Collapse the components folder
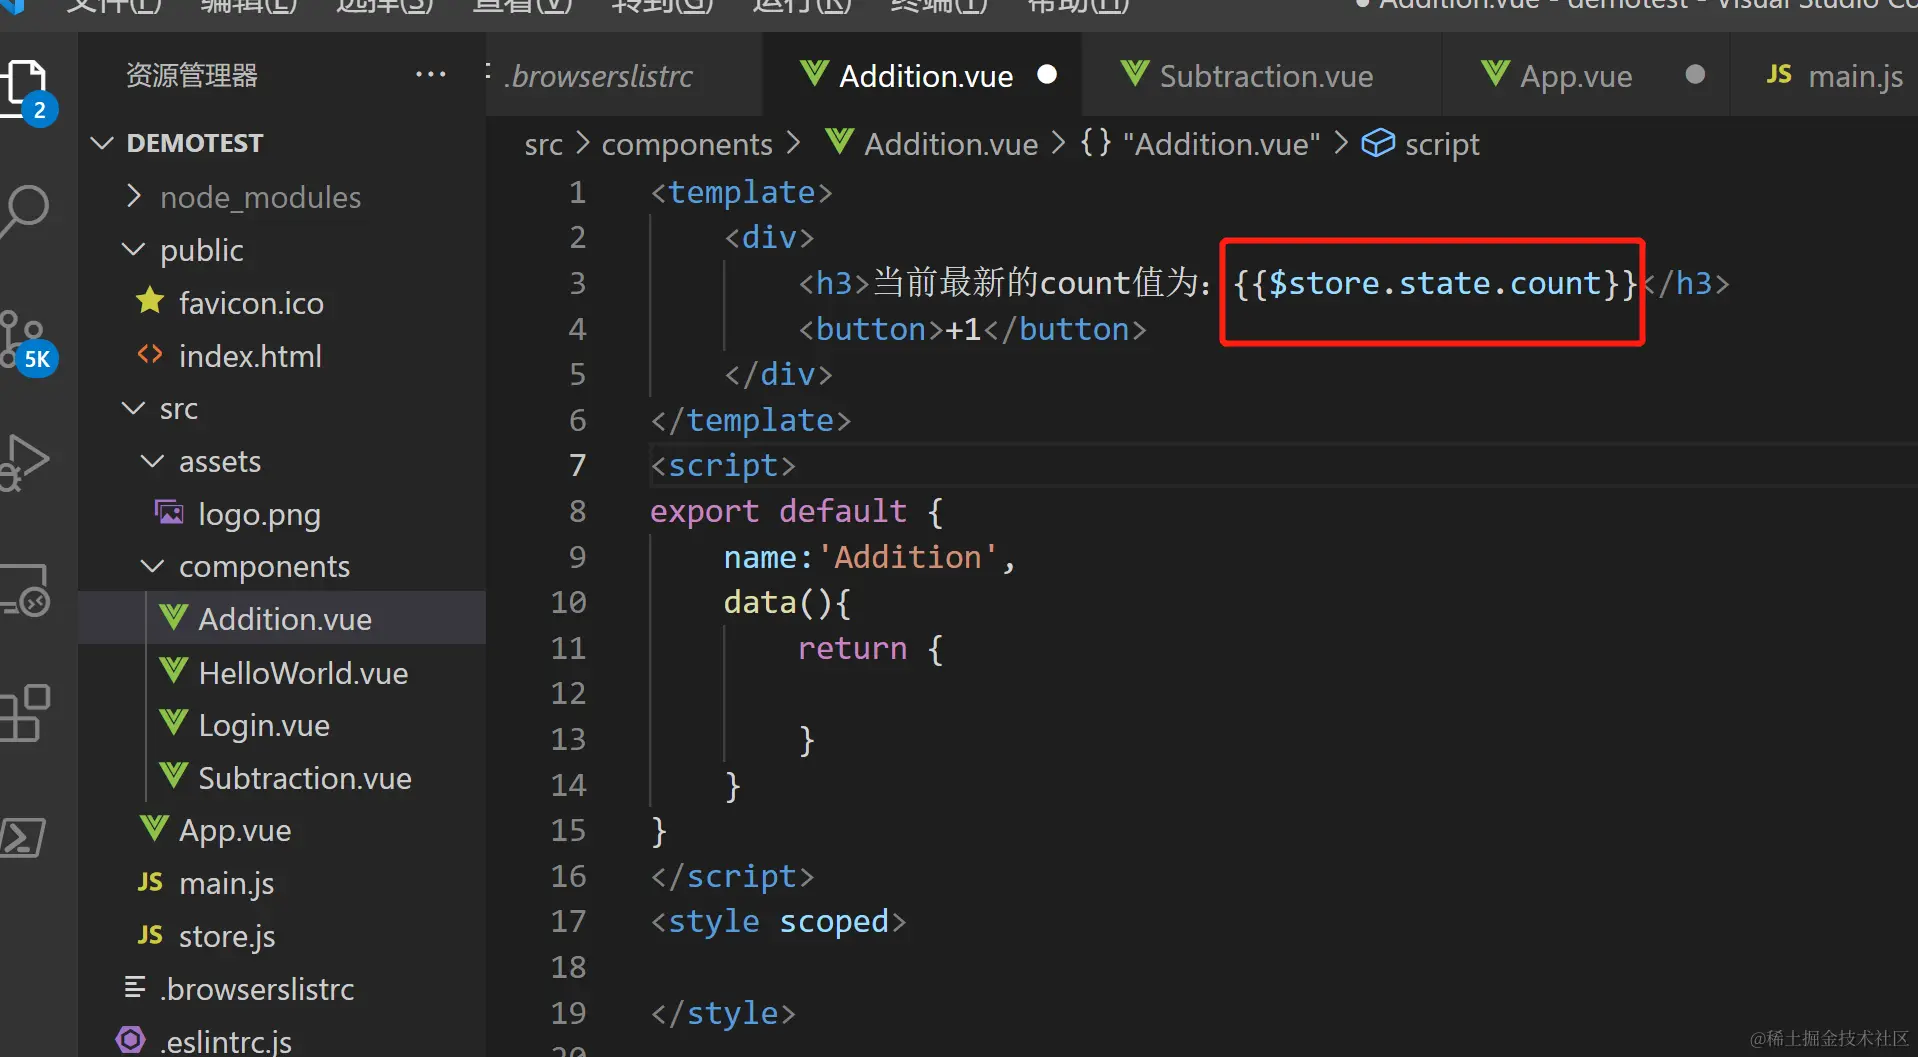The height and width of the screenshot is (1057, 1918). pos(152,566)
